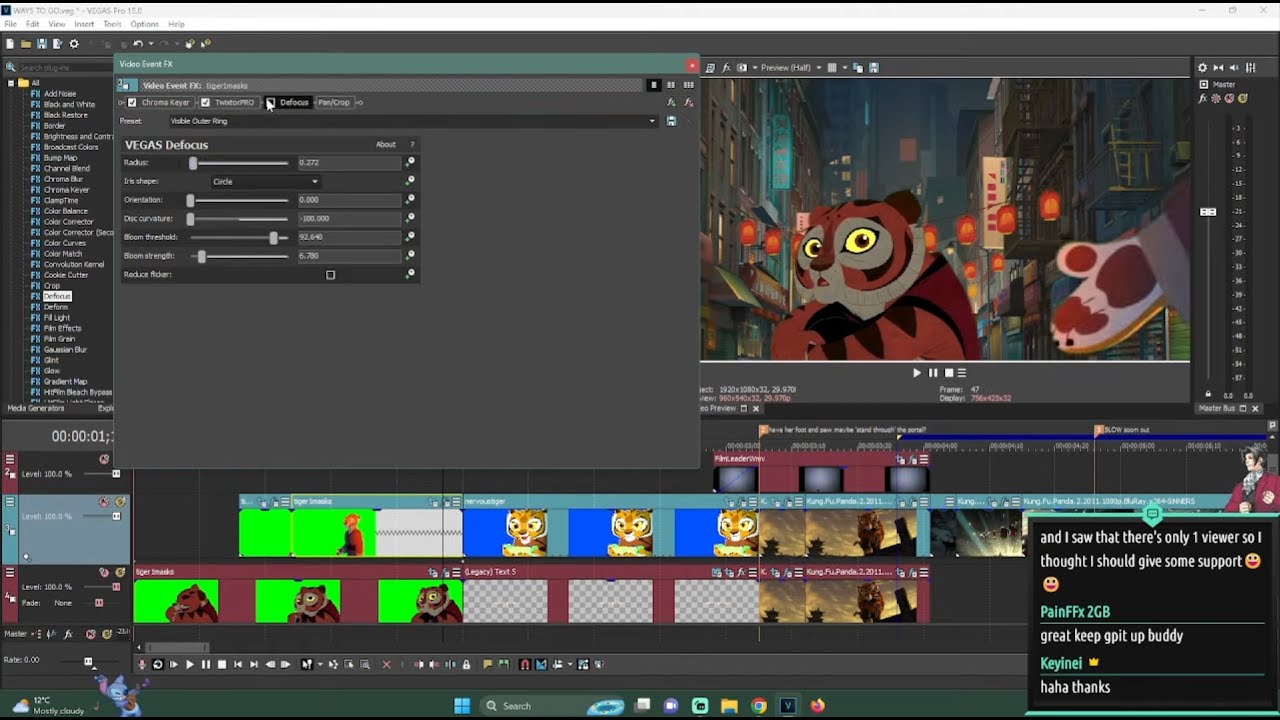Play the video in the preview window

click(x=917, y=373)
